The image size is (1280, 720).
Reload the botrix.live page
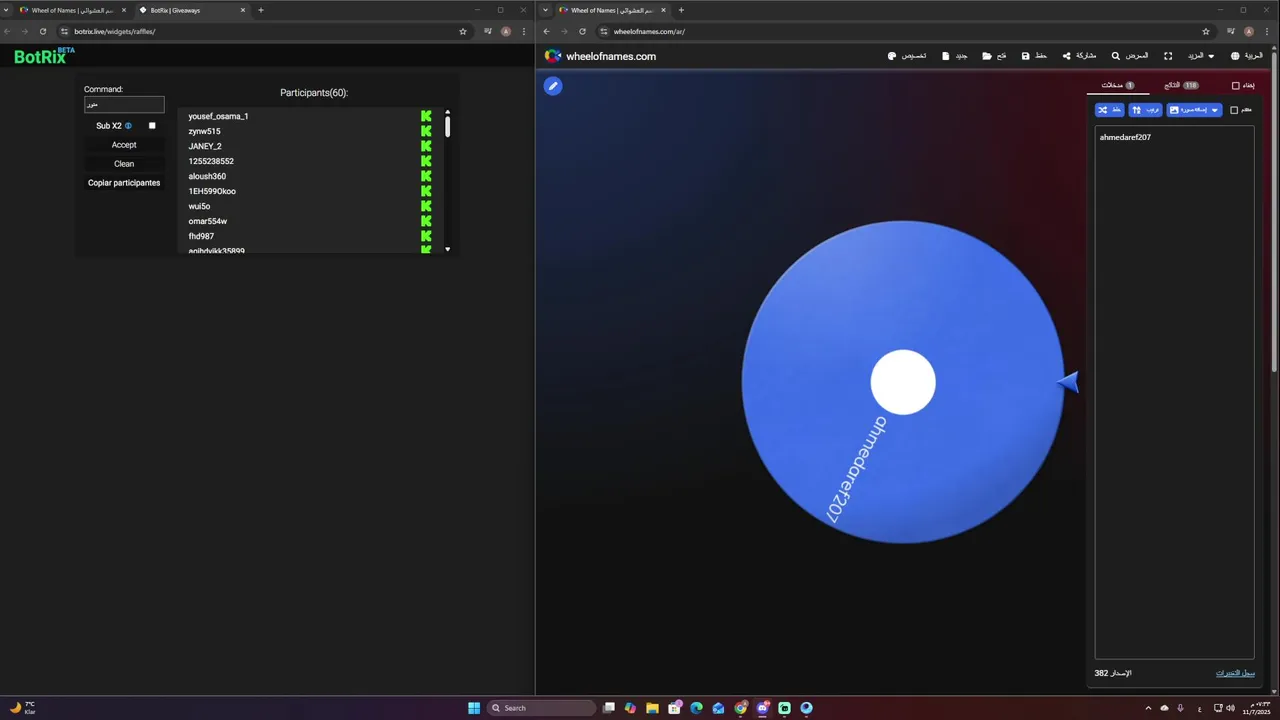tap(43, 31)
